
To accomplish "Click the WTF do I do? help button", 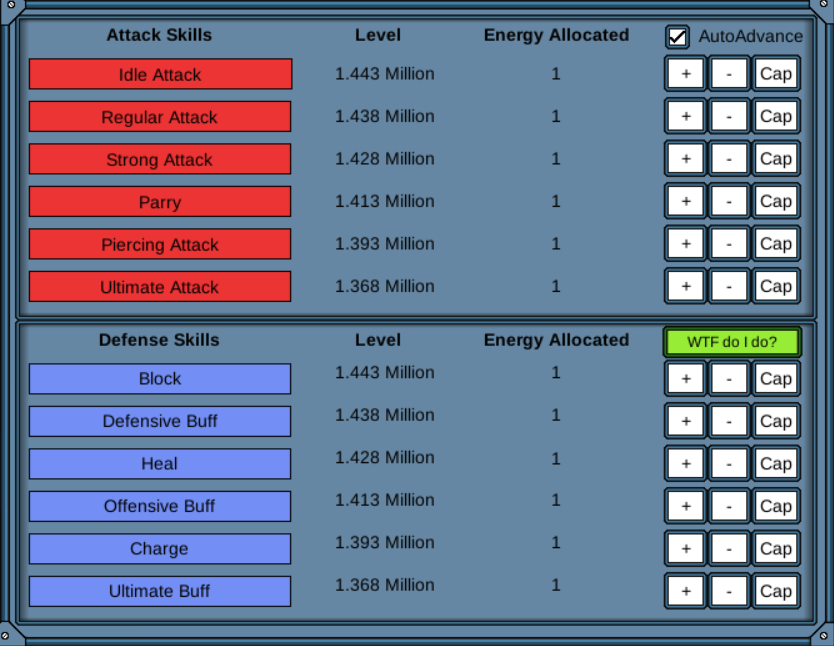I will [x=731, y=342].
